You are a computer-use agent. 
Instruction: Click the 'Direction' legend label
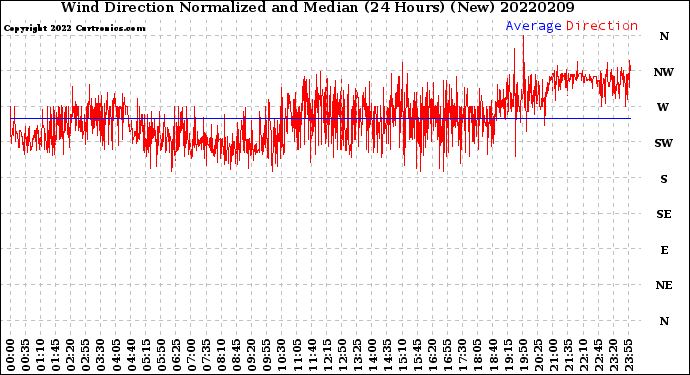tap(602, 26)
